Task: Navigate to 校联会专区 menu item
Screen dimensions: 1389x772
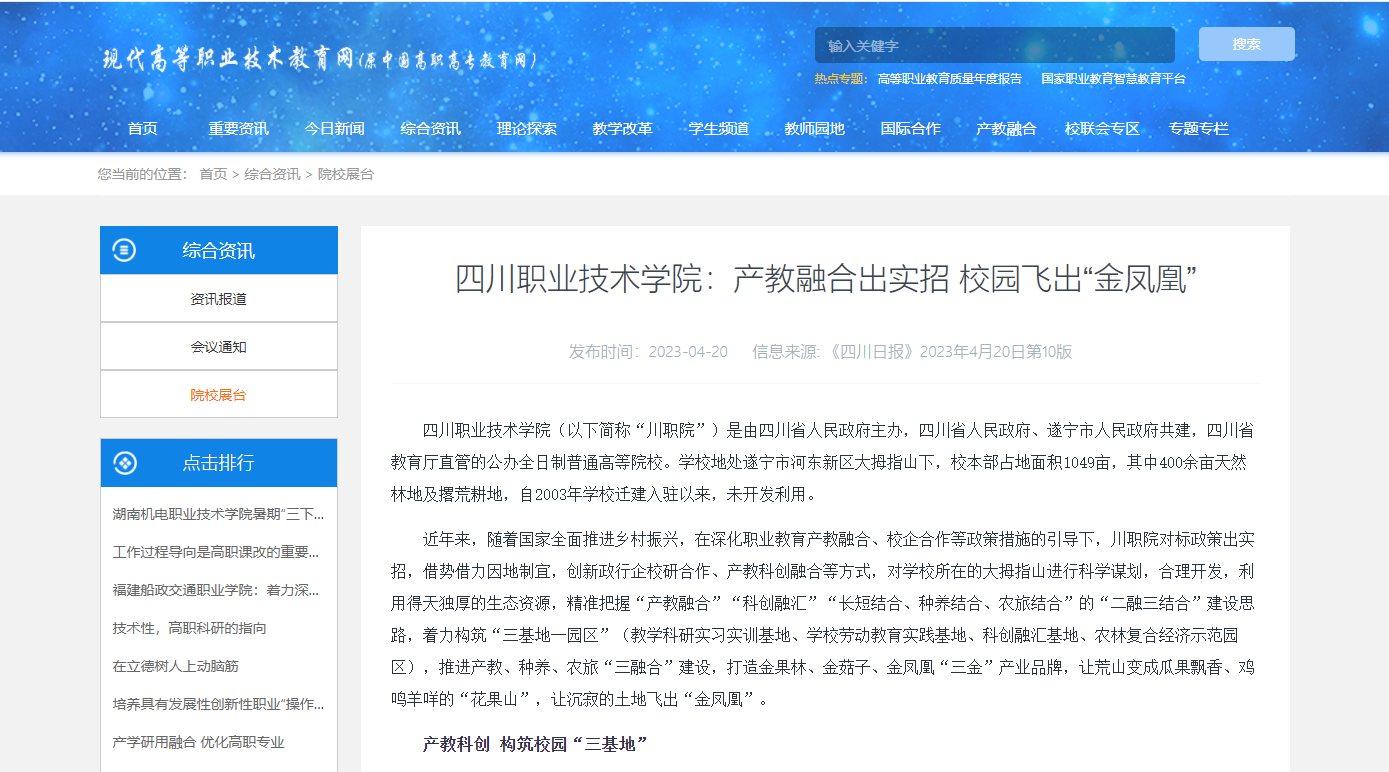Action: click(1102, 128)
